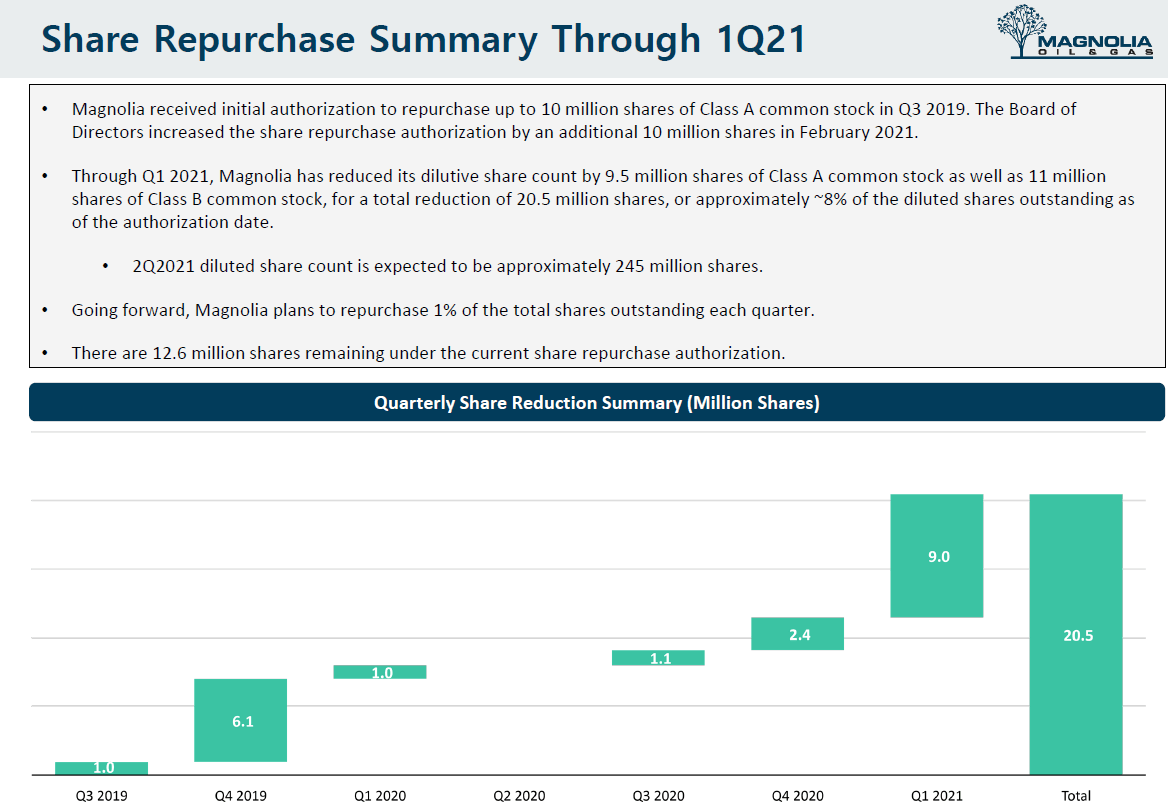Screen dimensions: 1168x808
Task: Select the Q3 2020 bar labeled 1.1
Action: pyautogui.click(x=659, y=658)
